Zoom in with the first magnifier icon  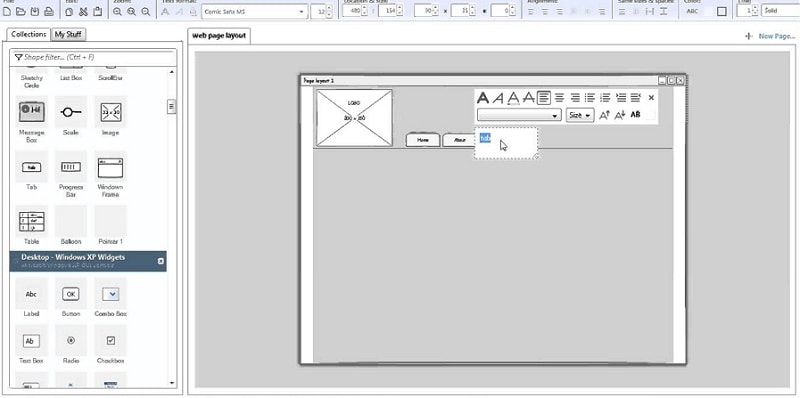[118, 11]
